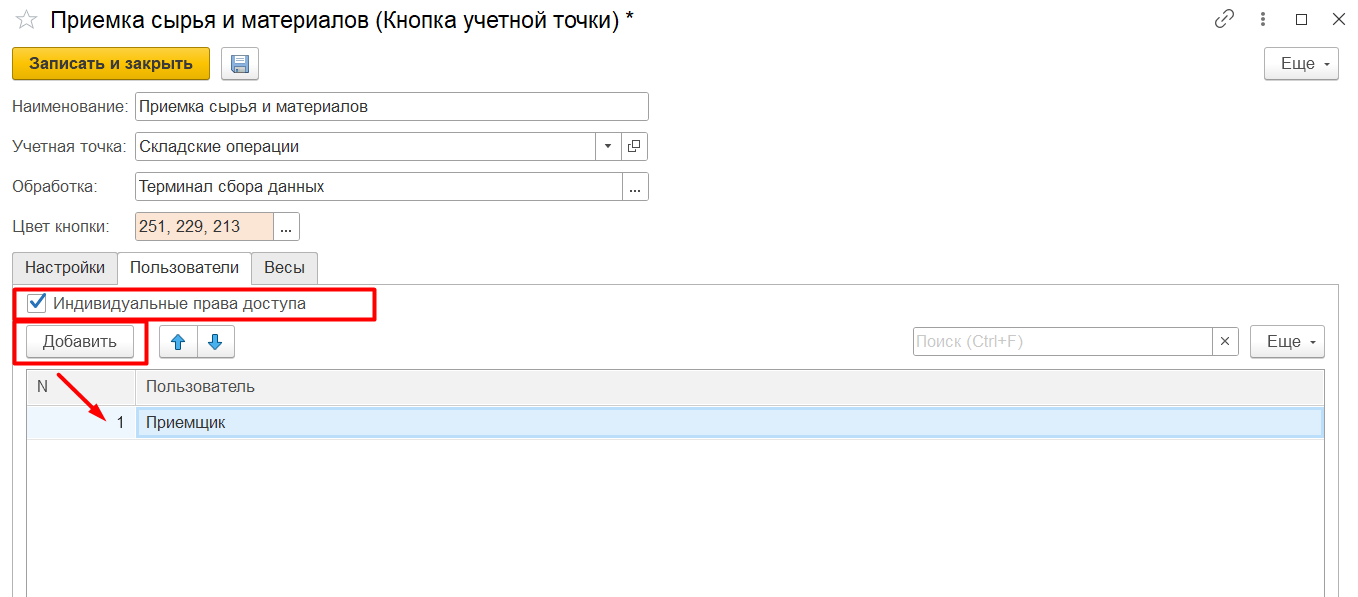Copy link via chain icon
This screenshot has width=1358, height=597.
[x=1224, y=19]
